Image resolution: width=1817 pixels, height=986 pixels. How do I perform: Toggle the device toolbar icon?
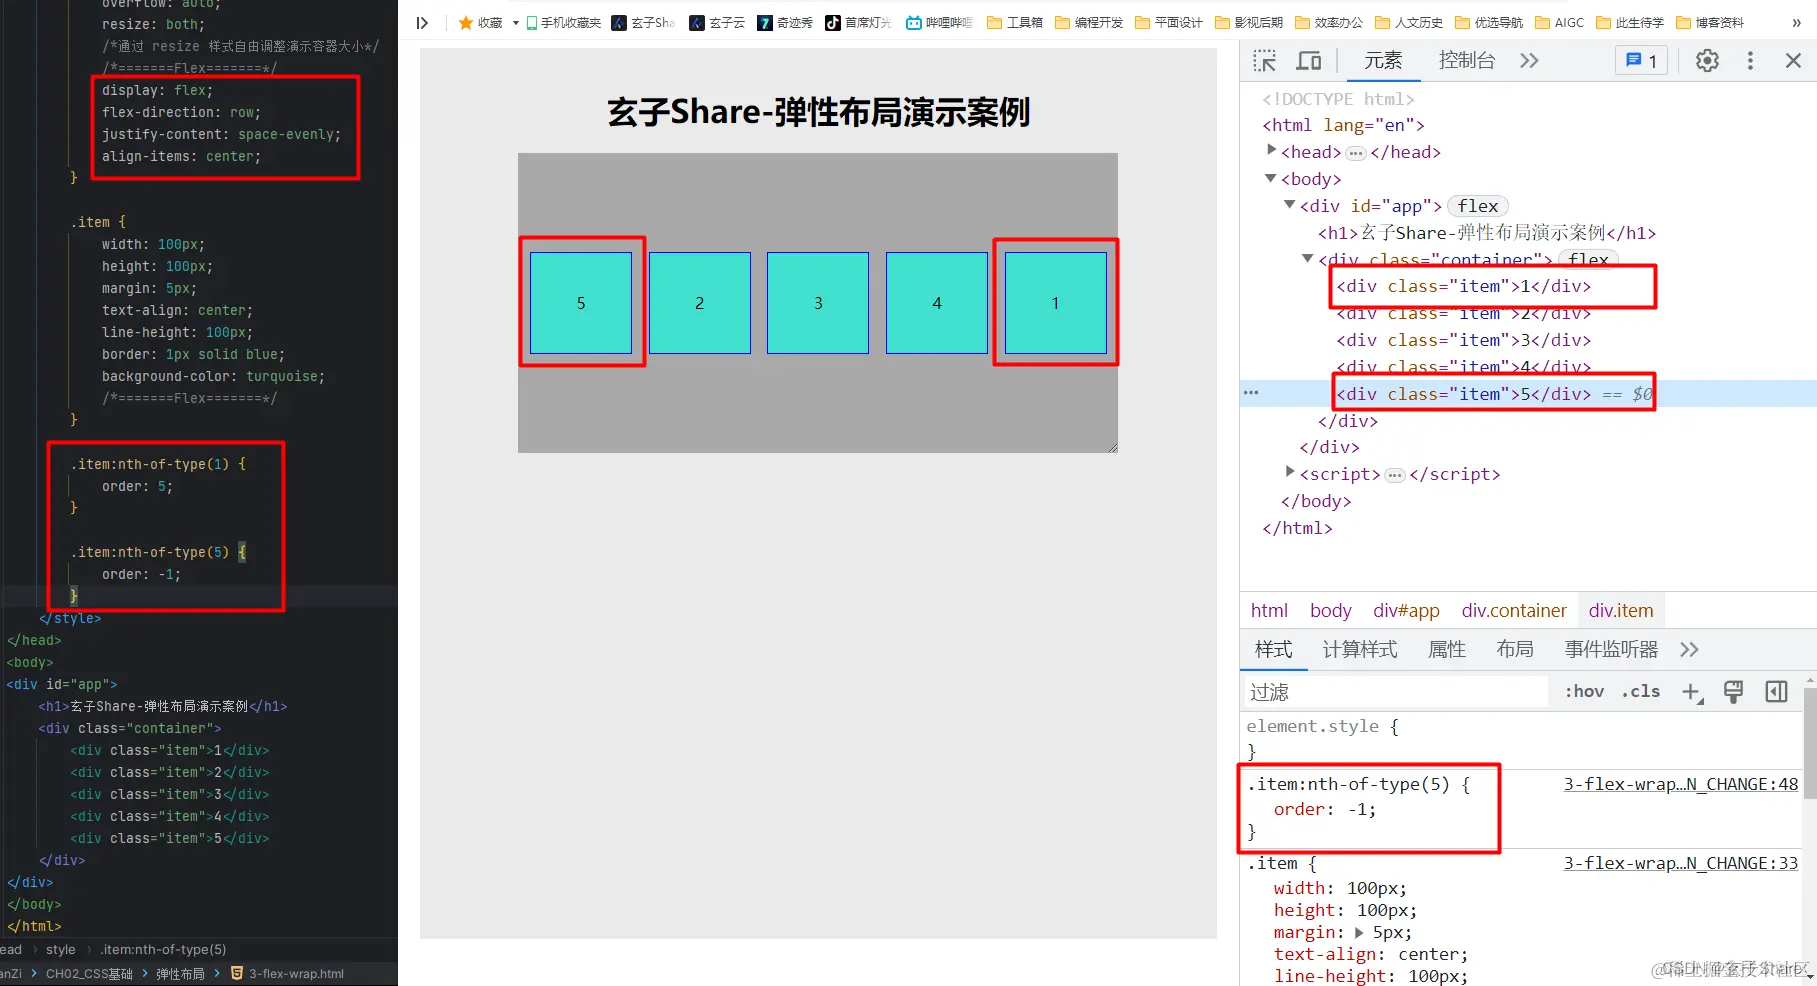coord(1308,60)
